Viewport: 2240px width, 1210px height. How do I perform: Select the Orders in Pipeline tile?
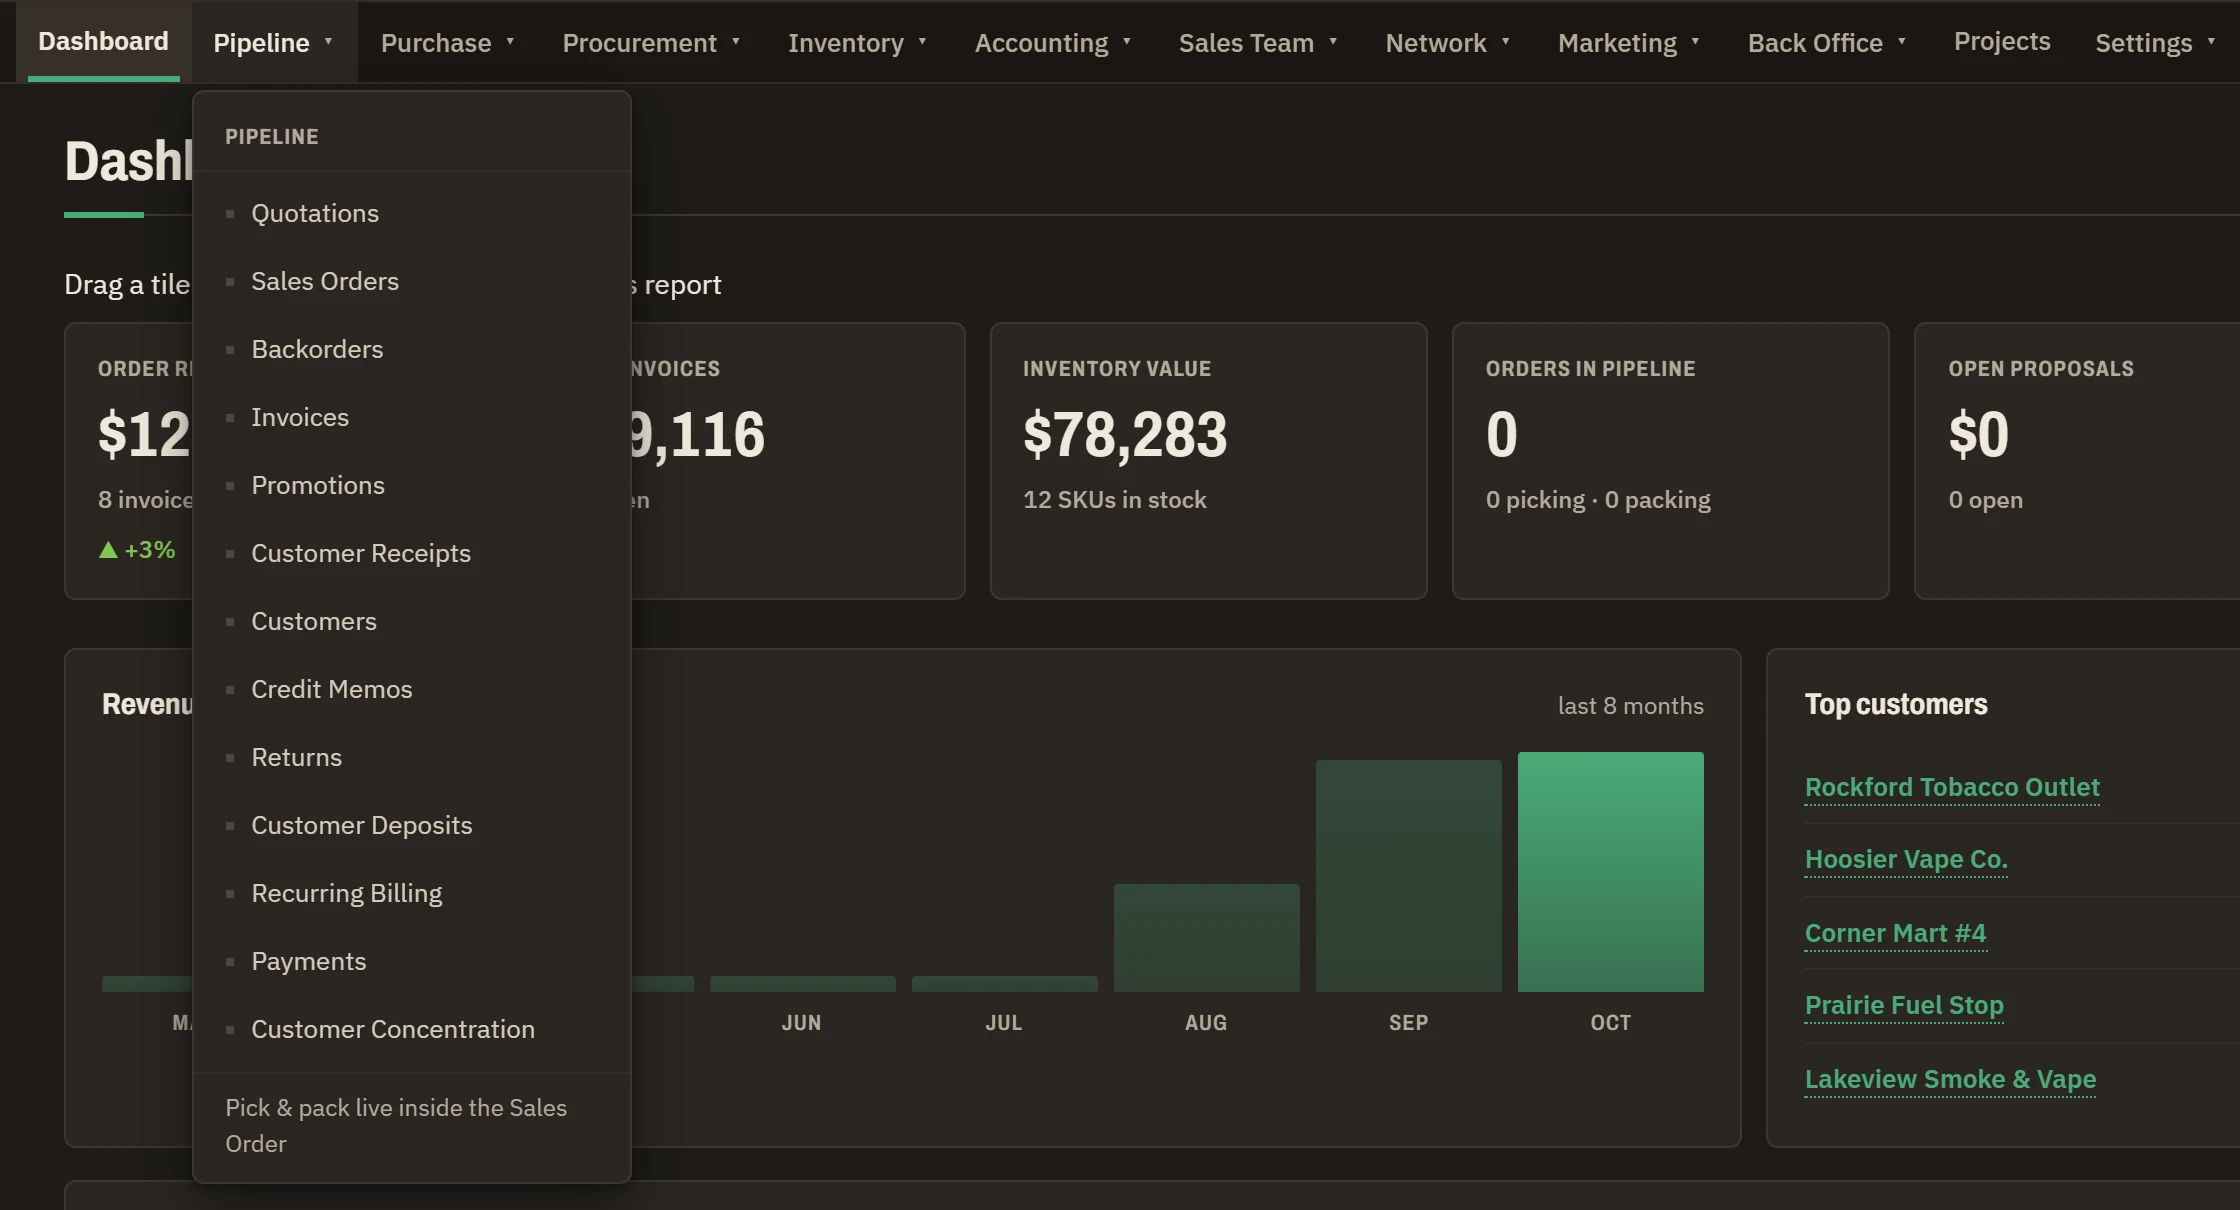click(x=1670, y=461)
